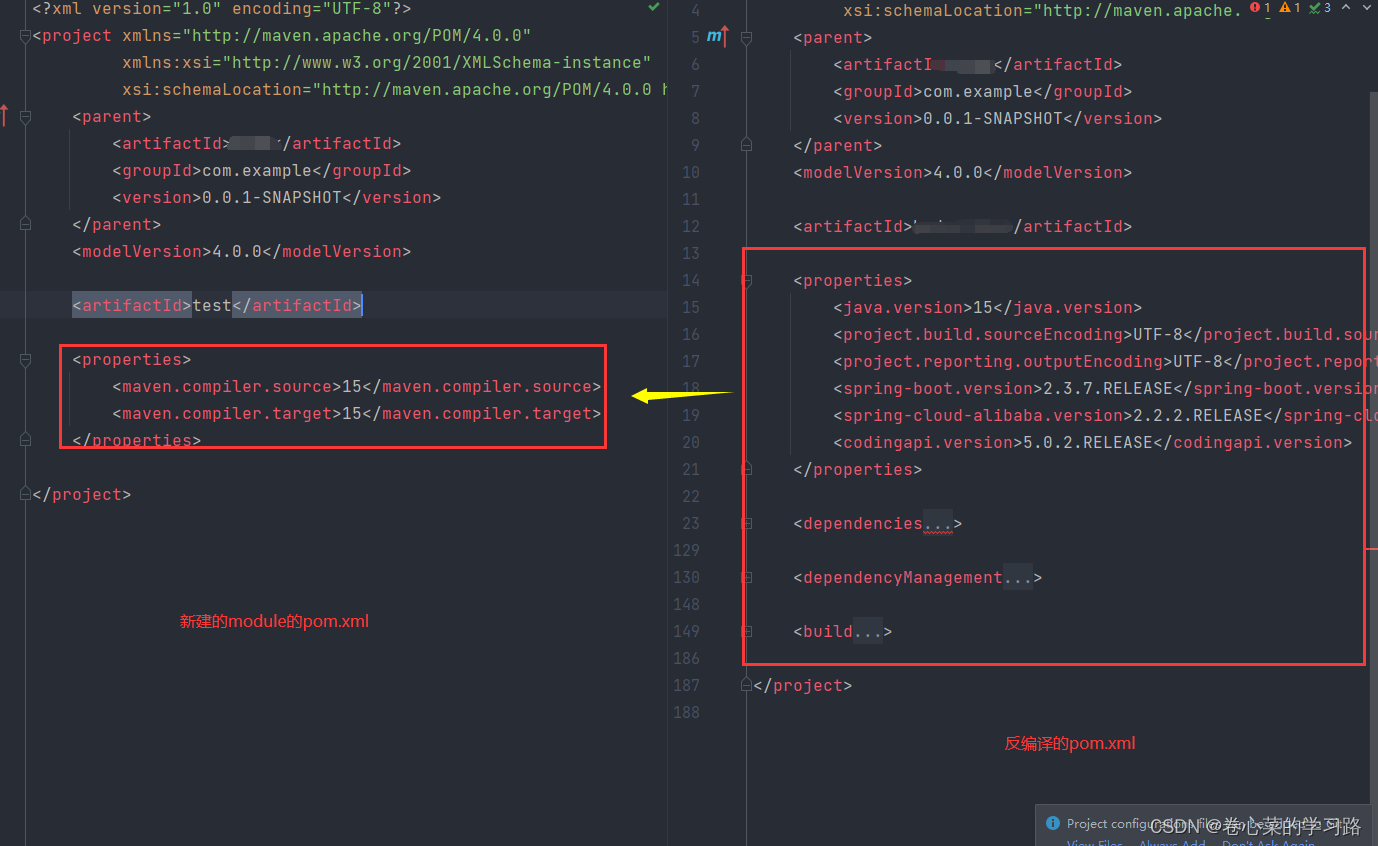
Task: Go to previous highlighted error arrow
Action: 1346,8
